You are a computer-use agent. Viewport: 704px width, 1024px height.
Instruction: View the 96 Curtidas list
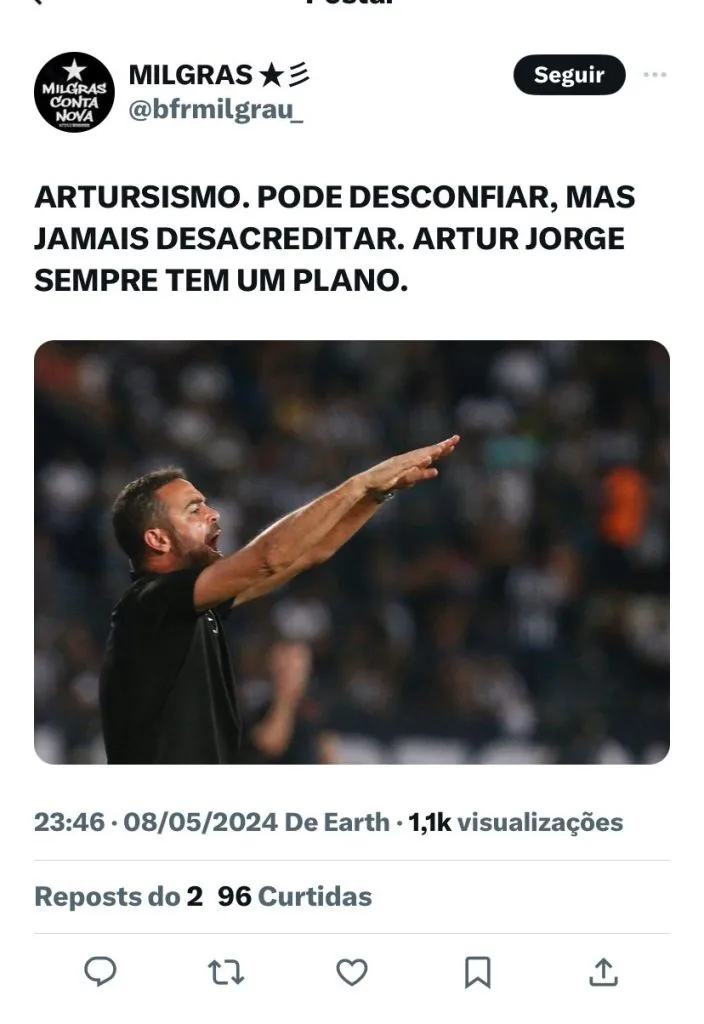pos(295,897)
